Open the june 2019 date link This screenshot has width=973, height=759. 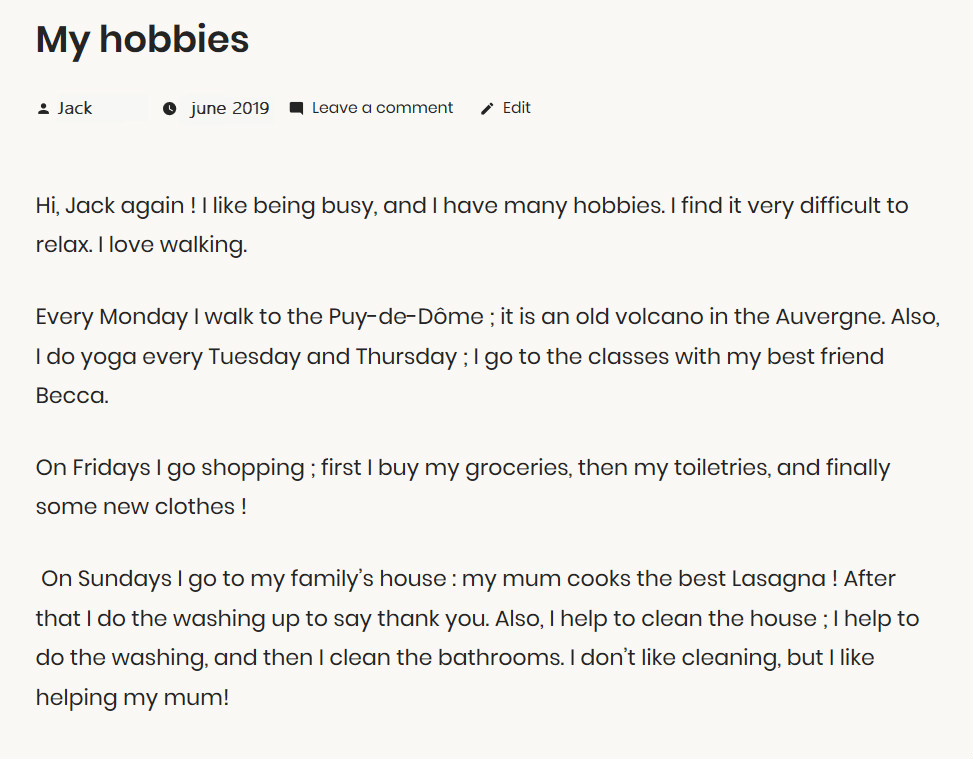click(230, 108)
